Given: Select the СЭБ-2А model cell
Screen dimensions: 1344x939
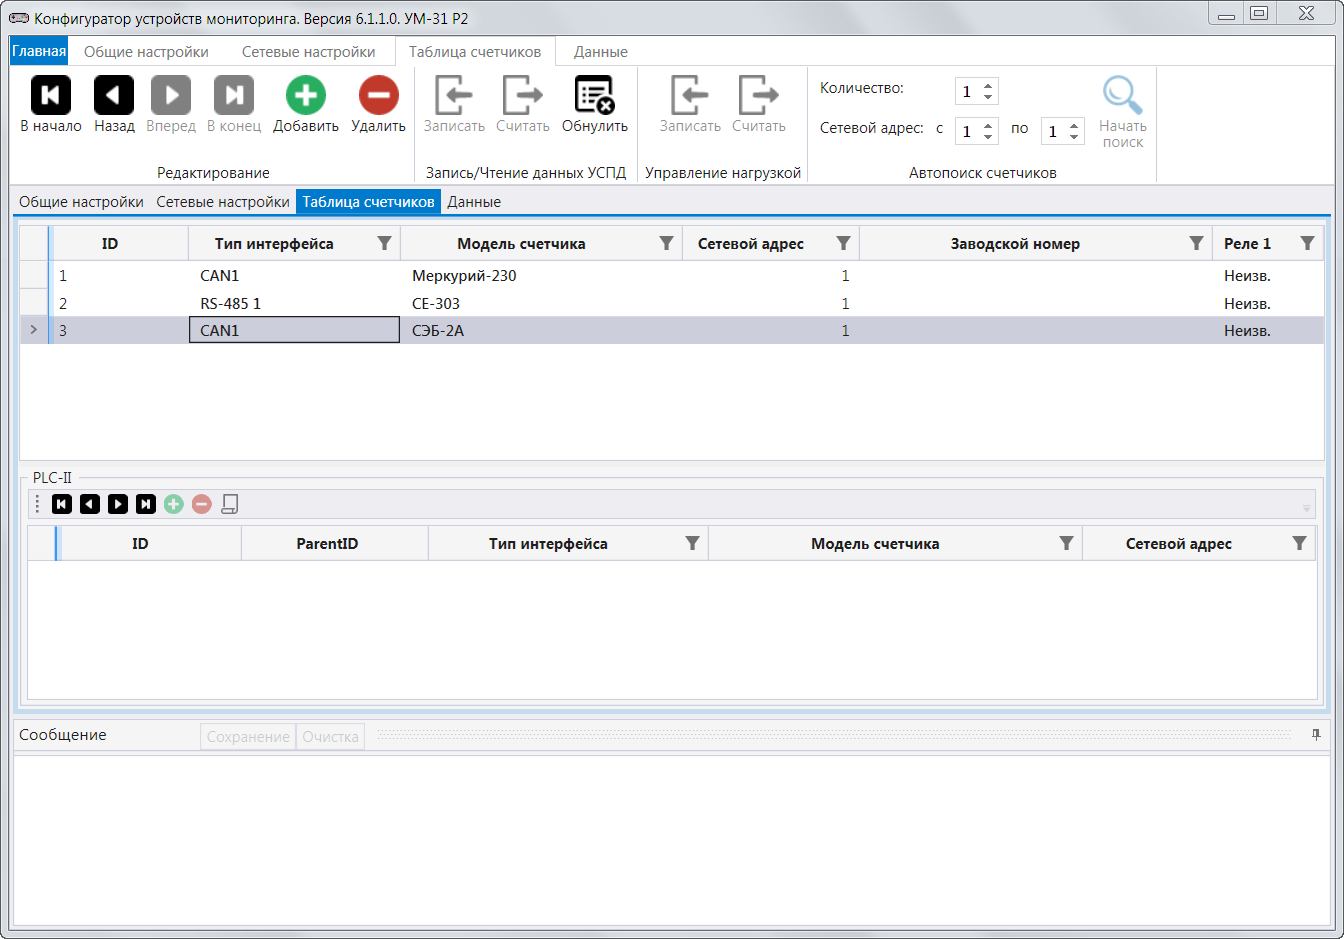Looking at the screenshot, I should click(541, 331).
